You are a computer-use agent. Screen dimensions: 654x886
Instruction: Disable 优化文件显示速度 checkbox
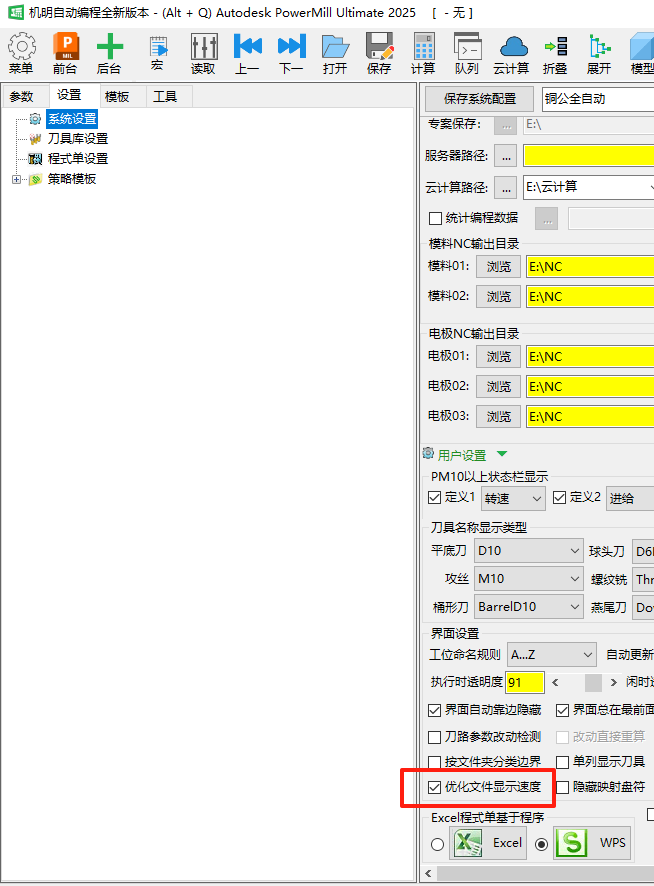point(435,787)
